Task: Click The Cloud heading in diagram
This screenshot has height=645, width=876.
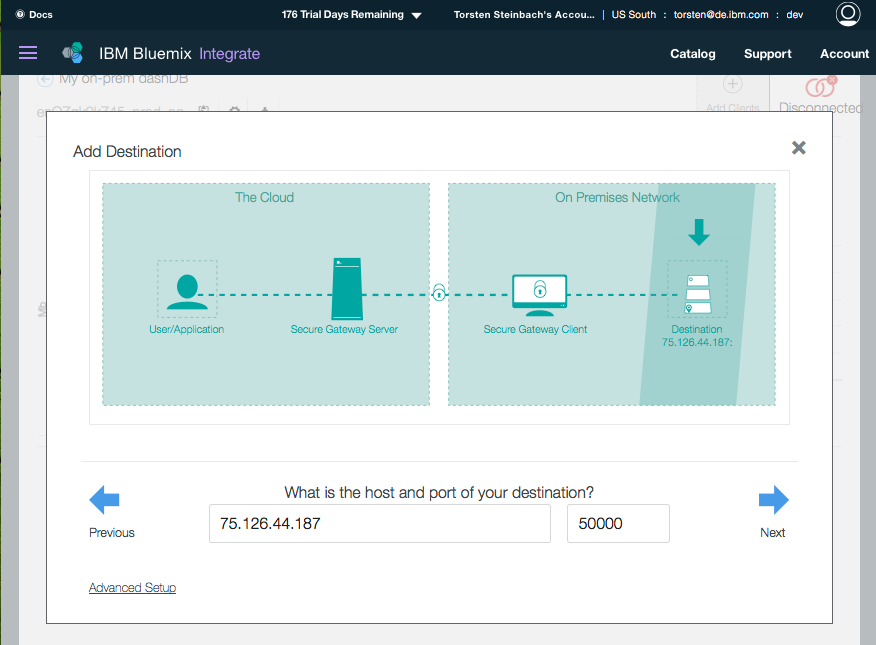Action: pyautogui.click(x=264, y=197)
